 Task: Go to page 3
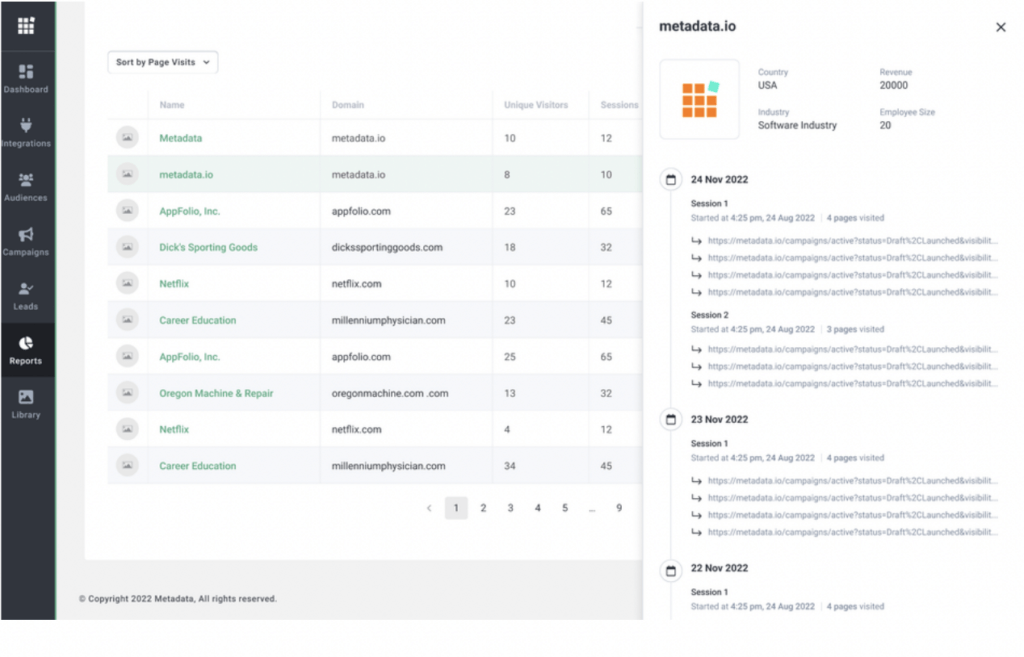pos(511,507)
